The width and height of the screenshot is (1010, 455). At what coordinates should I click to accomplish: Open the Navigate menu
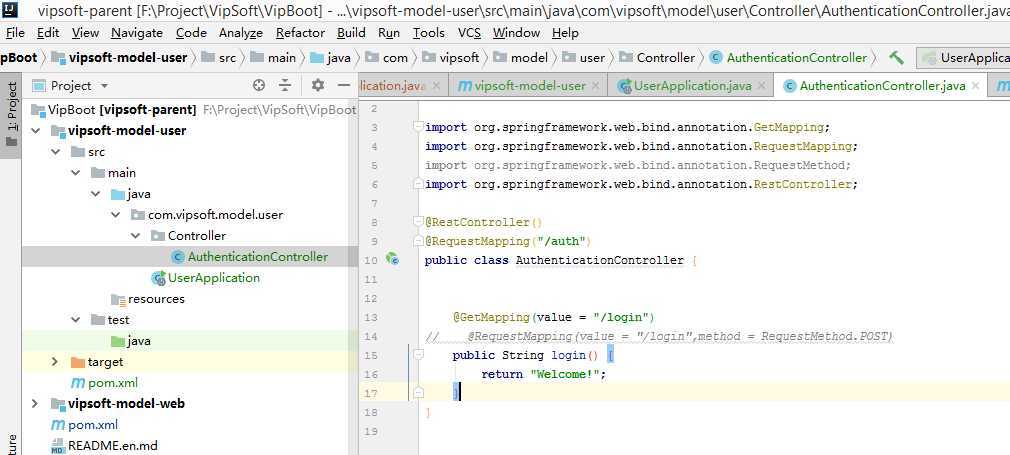(x=137, y=33)
